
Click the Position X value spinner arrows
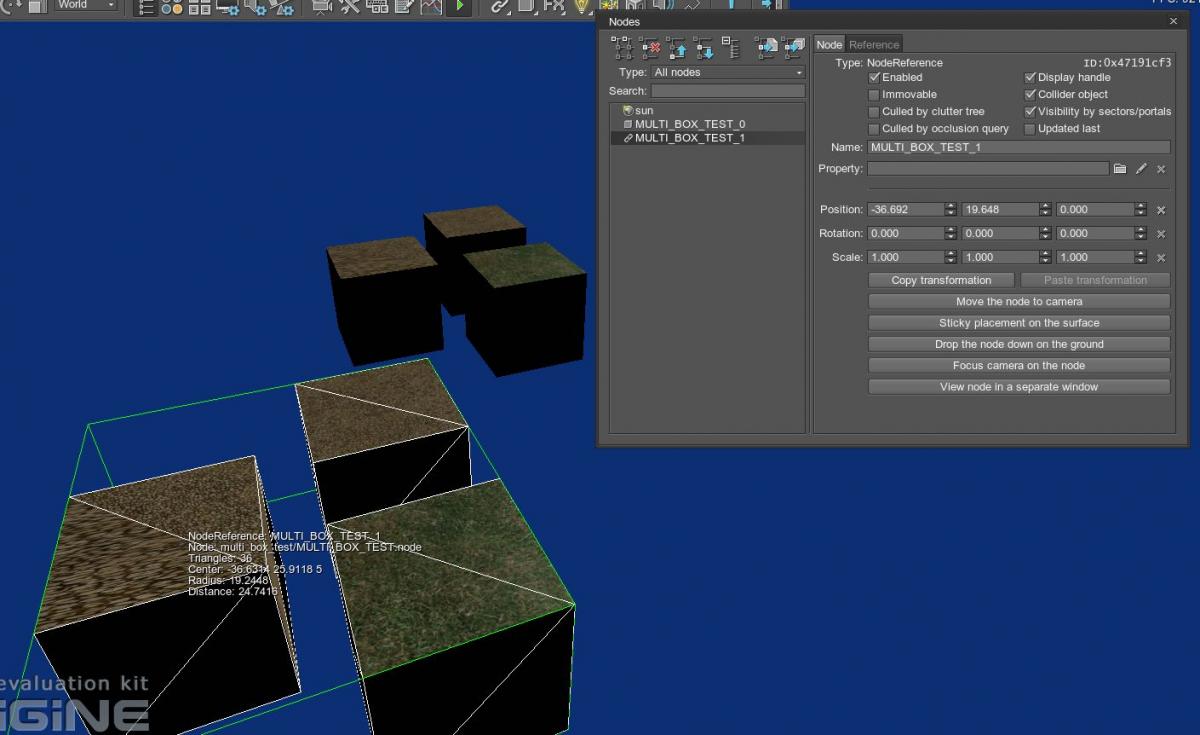click(x=950, y=210)
